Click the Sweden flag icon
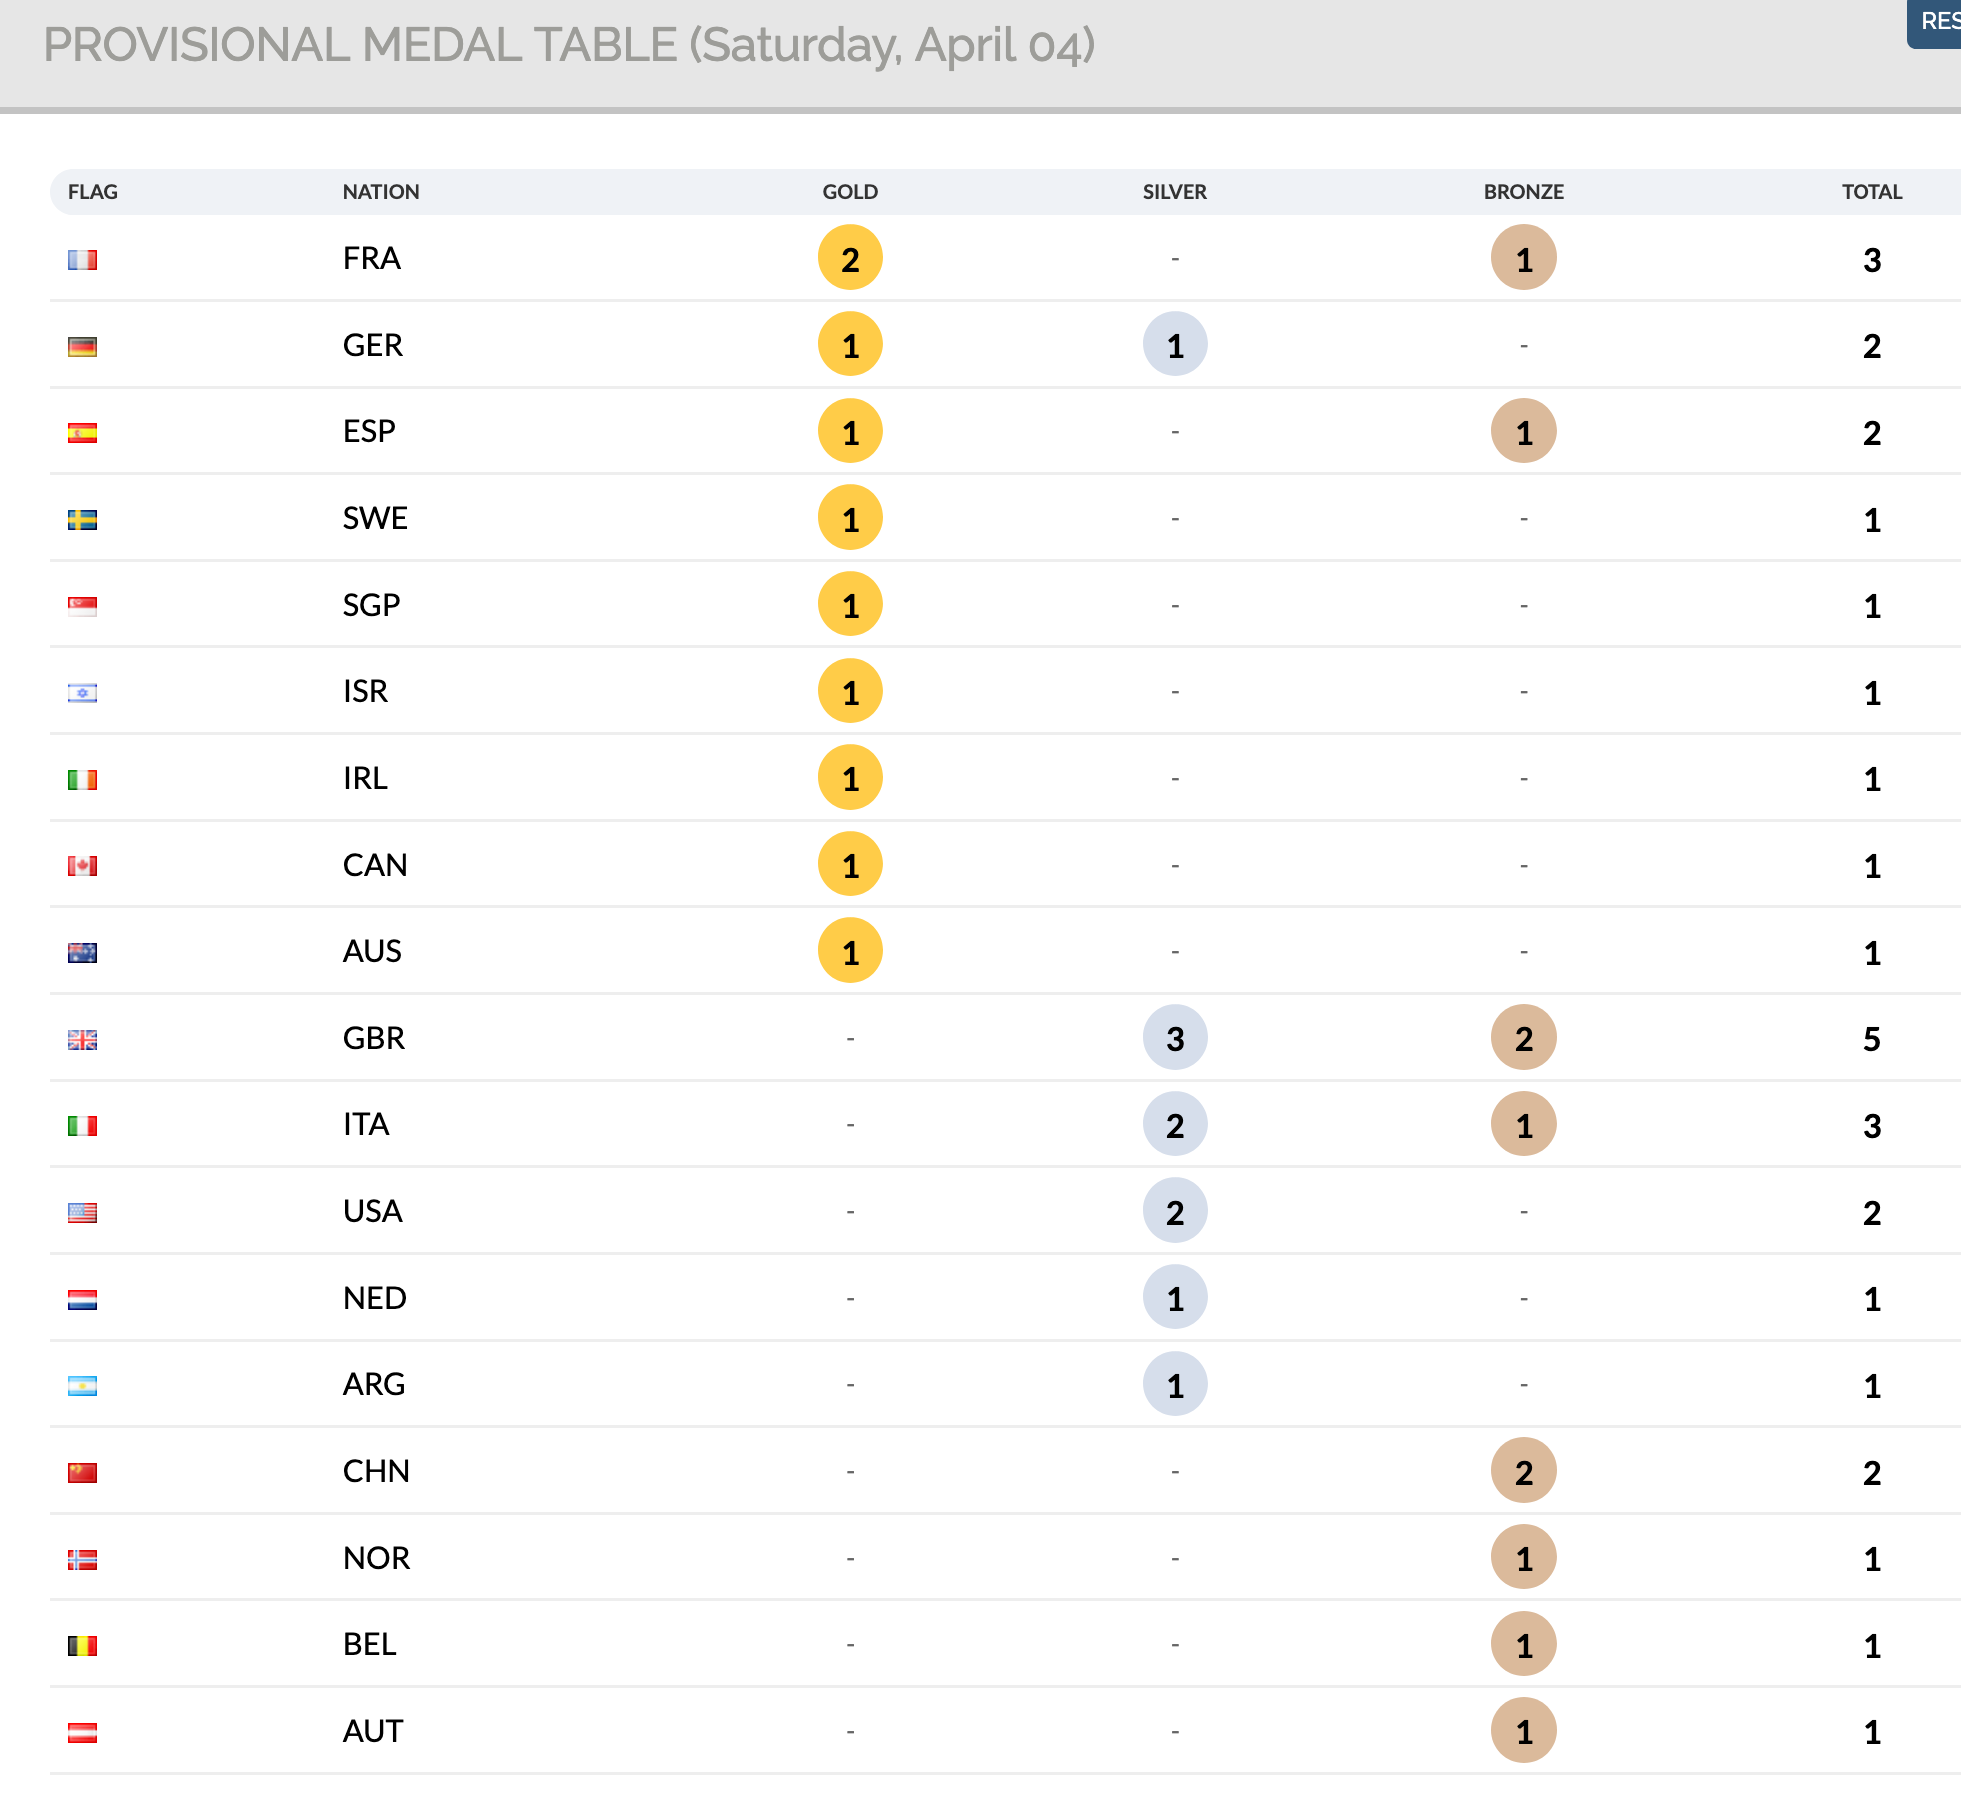 [82, 520]
